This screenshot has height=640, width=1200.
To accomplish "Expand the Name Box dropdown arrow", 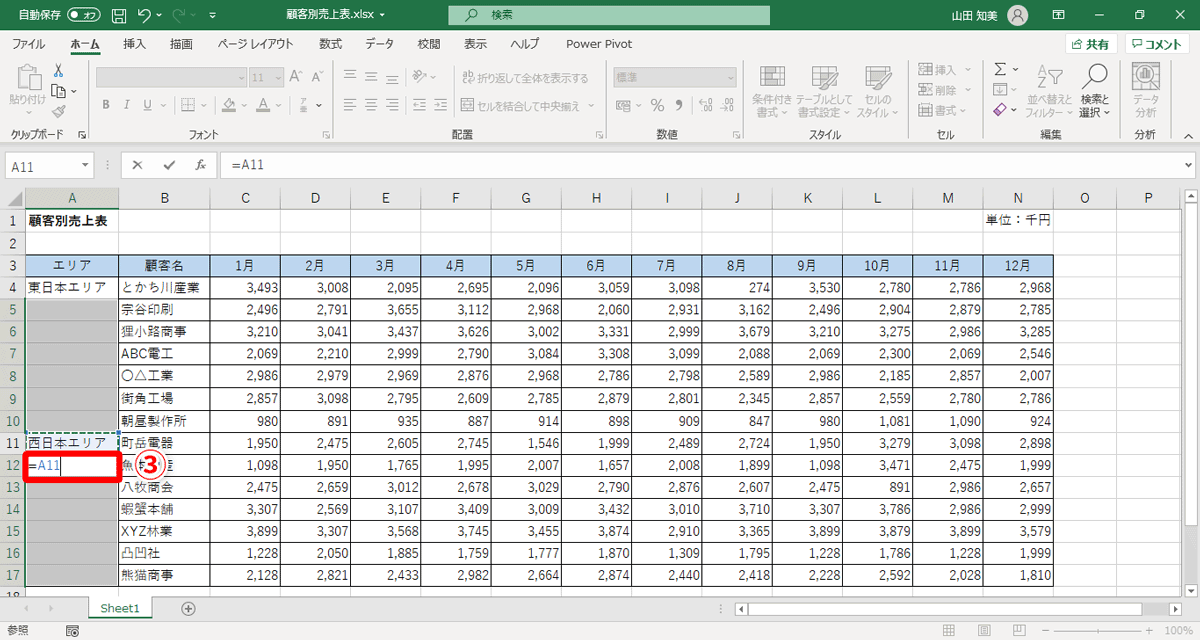I will click(x=86, y=165).
